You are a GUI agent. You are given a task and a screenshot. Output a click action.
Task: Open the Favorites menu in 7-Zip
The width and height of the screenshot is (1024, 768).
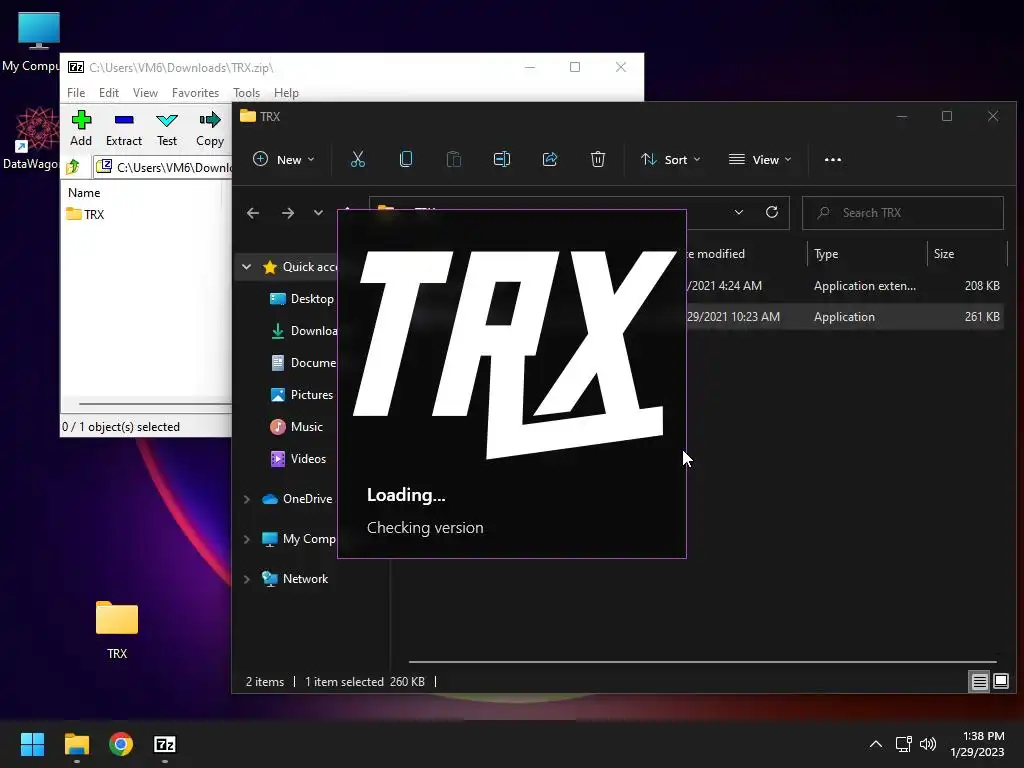point(195,93)
